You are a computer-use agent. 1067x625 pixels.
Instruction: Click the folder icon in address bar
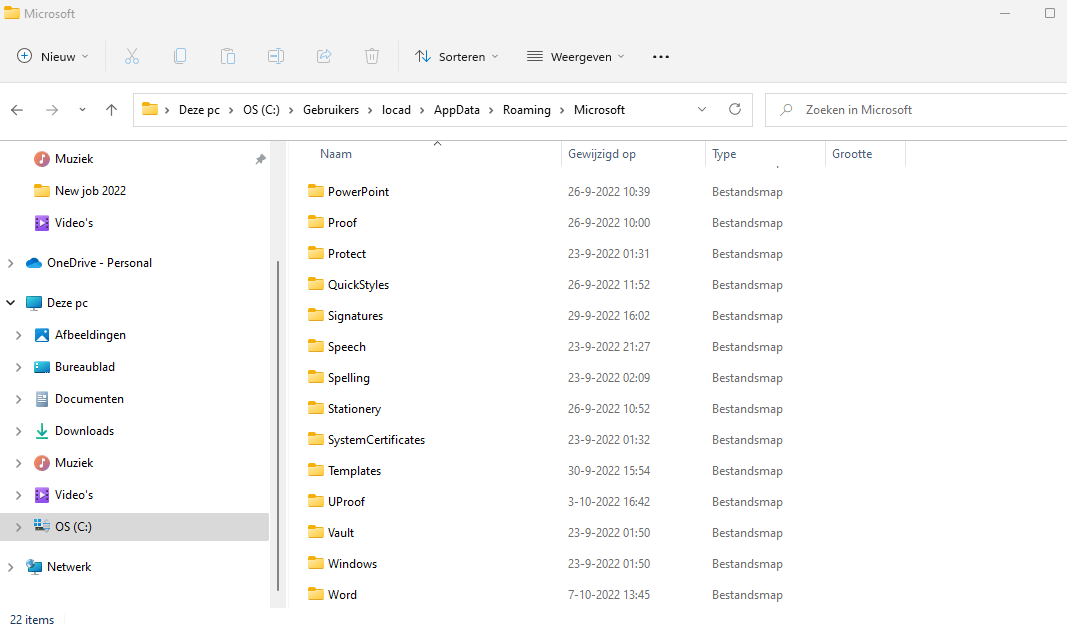150,109
